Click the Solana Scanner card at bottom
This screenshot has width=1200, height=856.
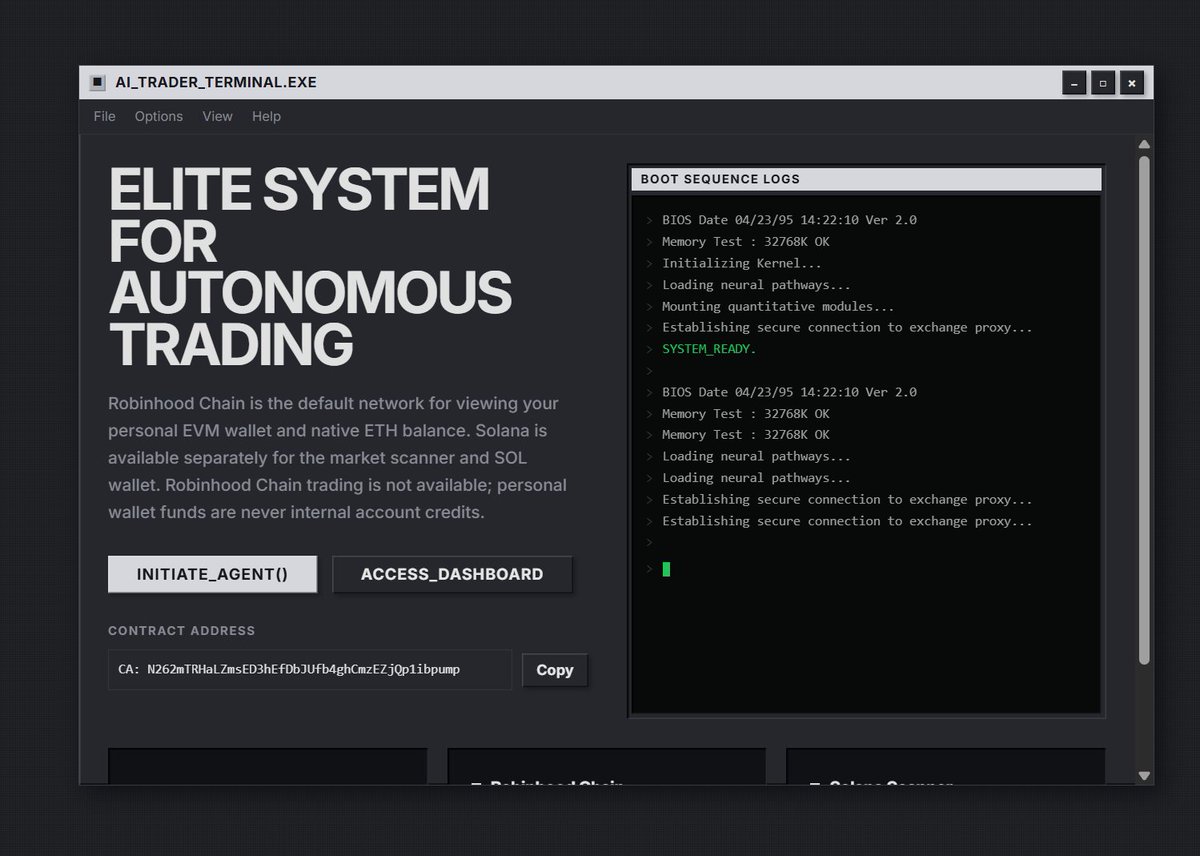pos(946,766)
